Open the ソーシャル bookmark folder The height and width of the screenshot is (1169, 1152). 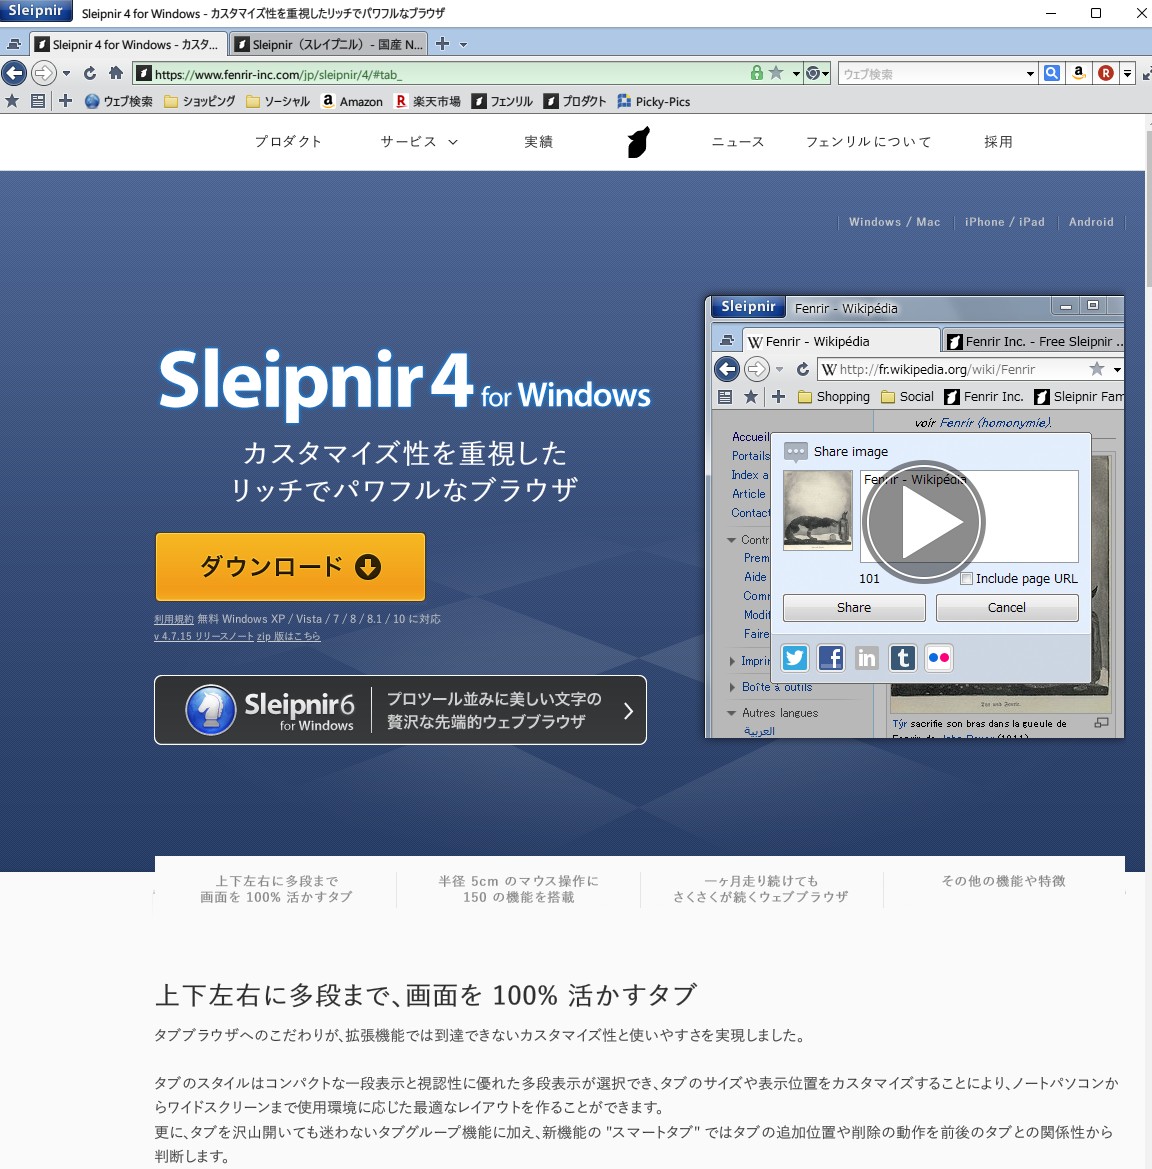pos(278,101)
